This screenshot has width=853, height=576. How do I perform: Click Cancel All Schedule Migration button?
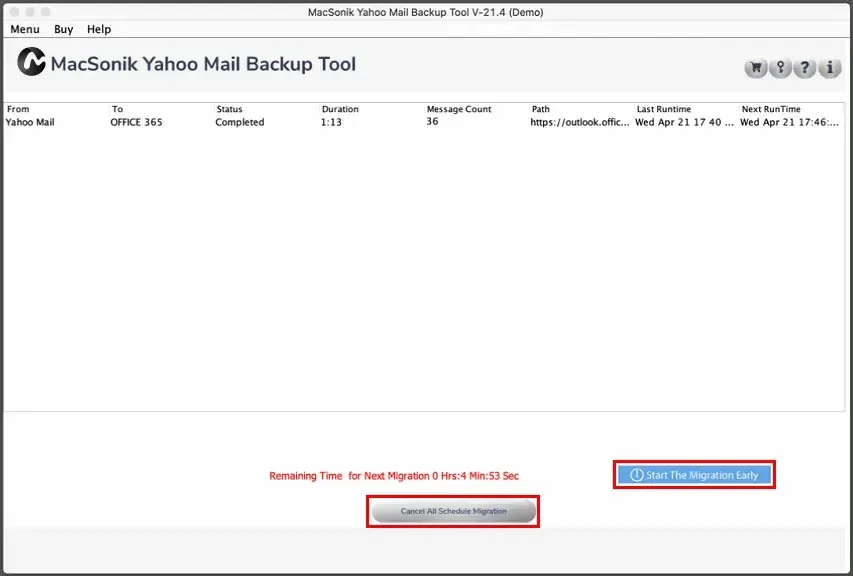[x=453, y=511]
